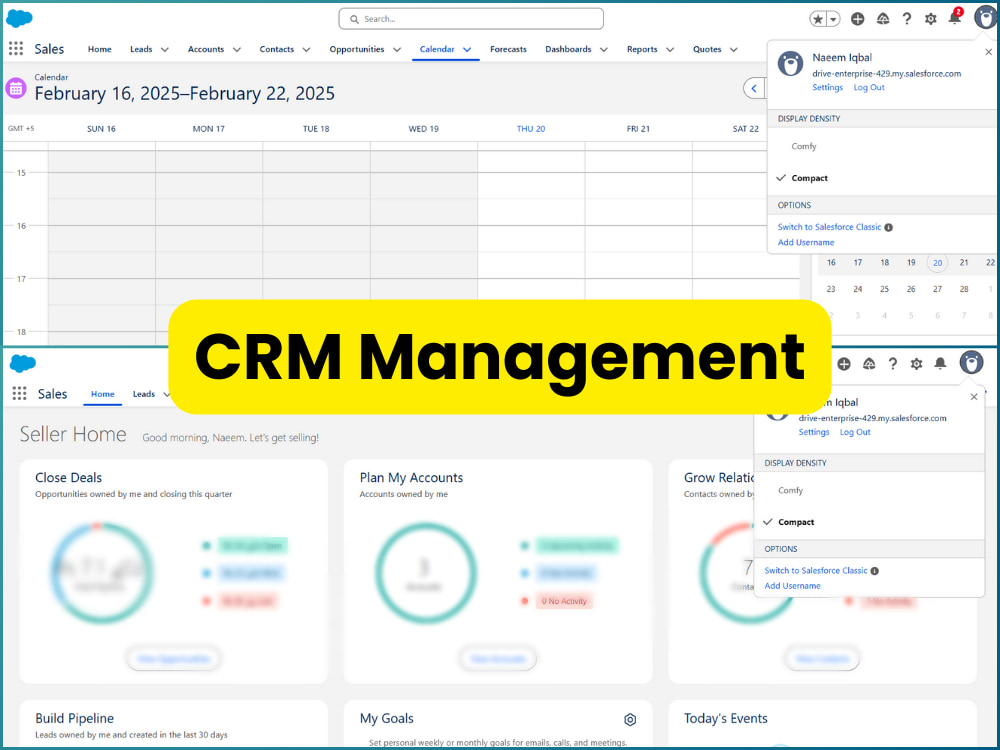The height and width of the screenshot is (750, 1000).
Task: Click Log Out link in Calendar window panel
Action: 869,87
